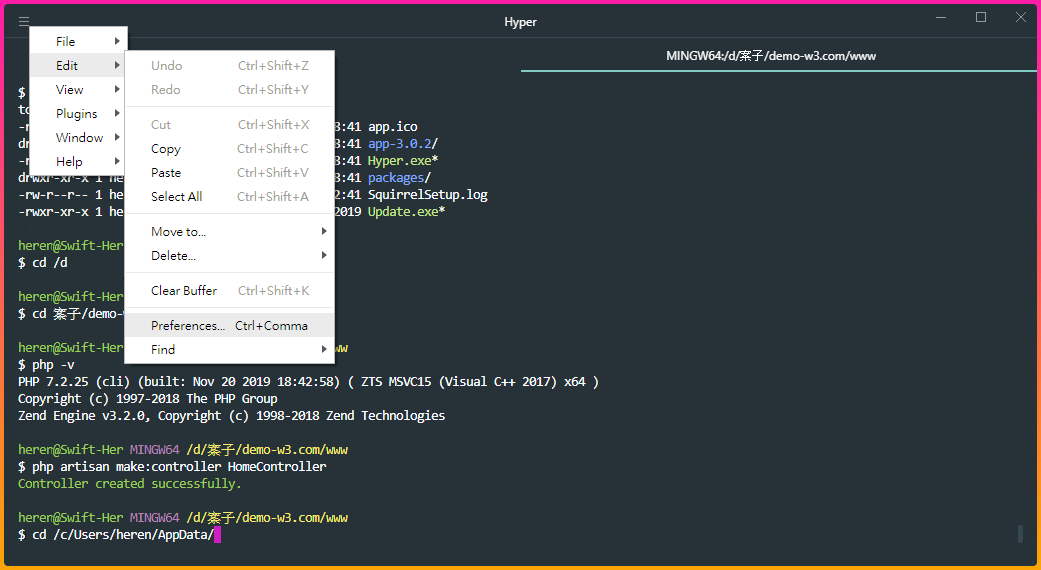Close the Hyper window
Image resolution: width=1041 pixels, height=570 pixels.
coord(1021,17)
